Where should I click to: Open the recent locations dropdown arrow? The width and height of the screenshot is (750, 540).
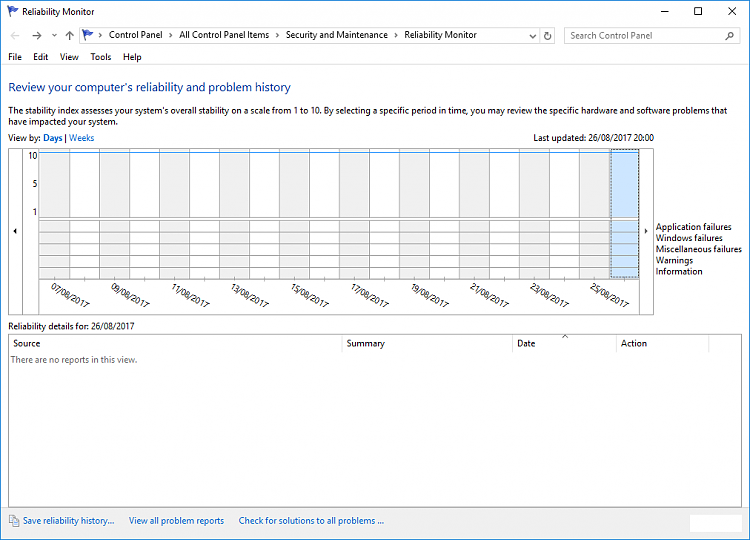54,35
